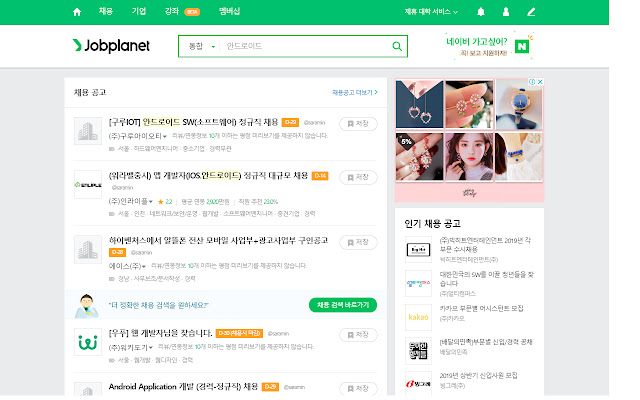Click the Big Hit company logo

418,249
